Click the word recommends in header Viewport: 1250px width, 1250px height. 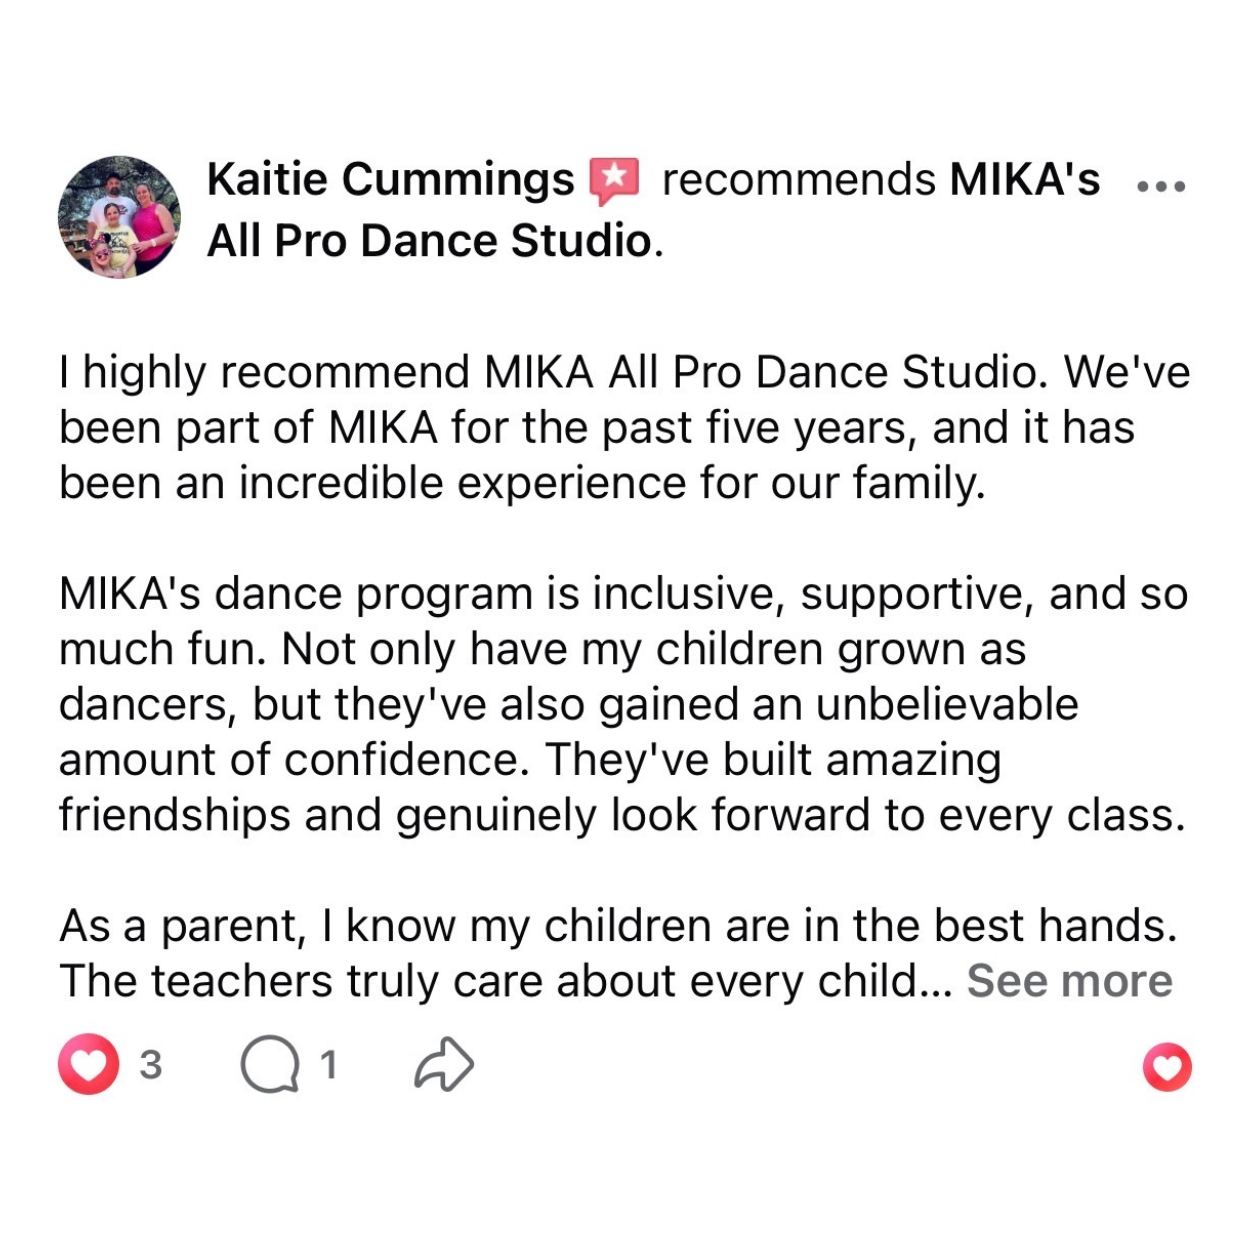[x=798, y=180]
